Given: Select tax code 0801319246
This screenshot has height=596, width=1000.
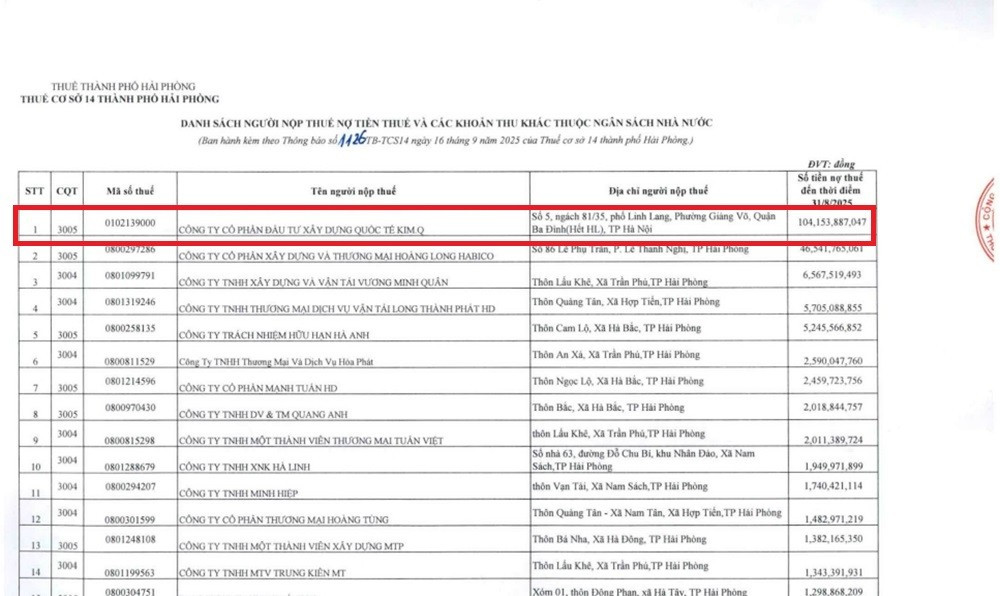Looking at the screenshot, I should click(129, 301).
